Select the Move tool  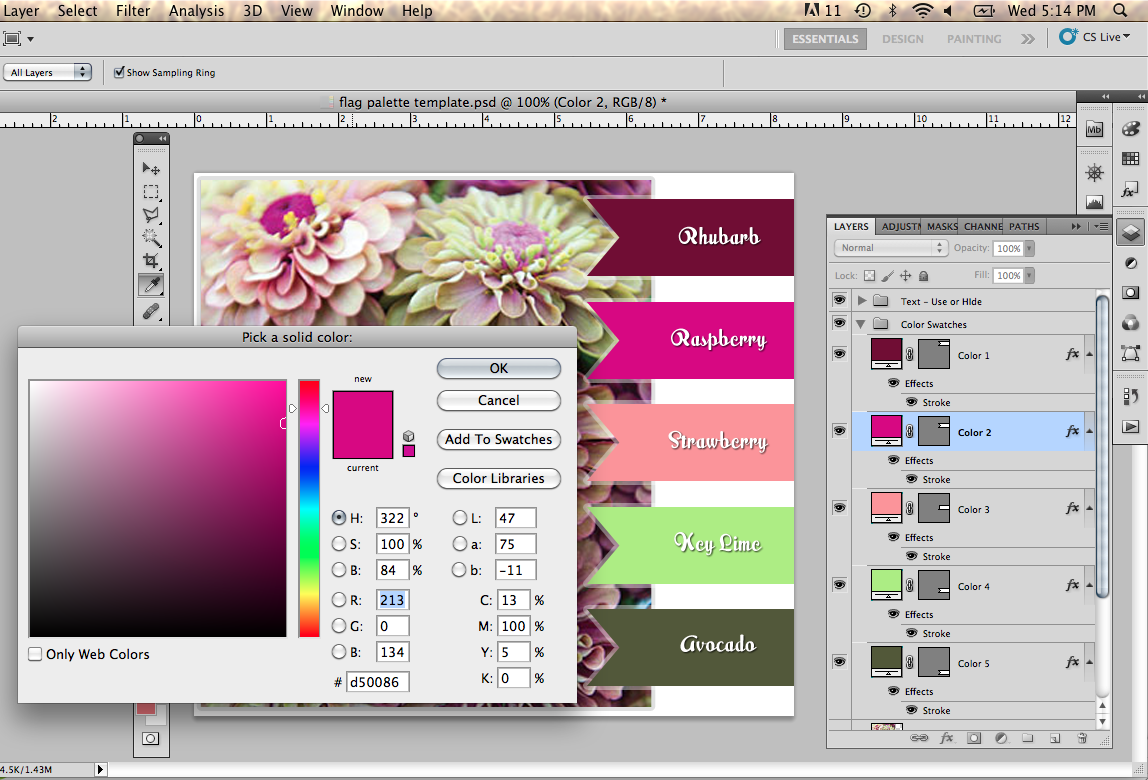[x=150, y=168]
